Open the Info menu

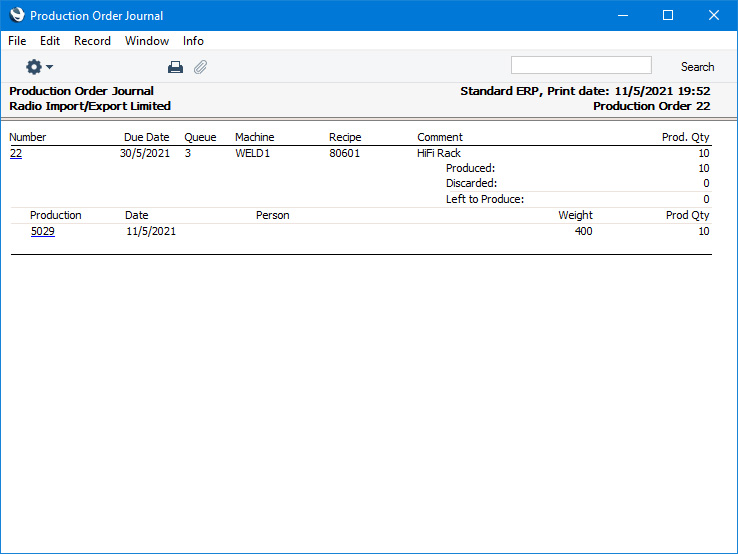coord(193,41)
